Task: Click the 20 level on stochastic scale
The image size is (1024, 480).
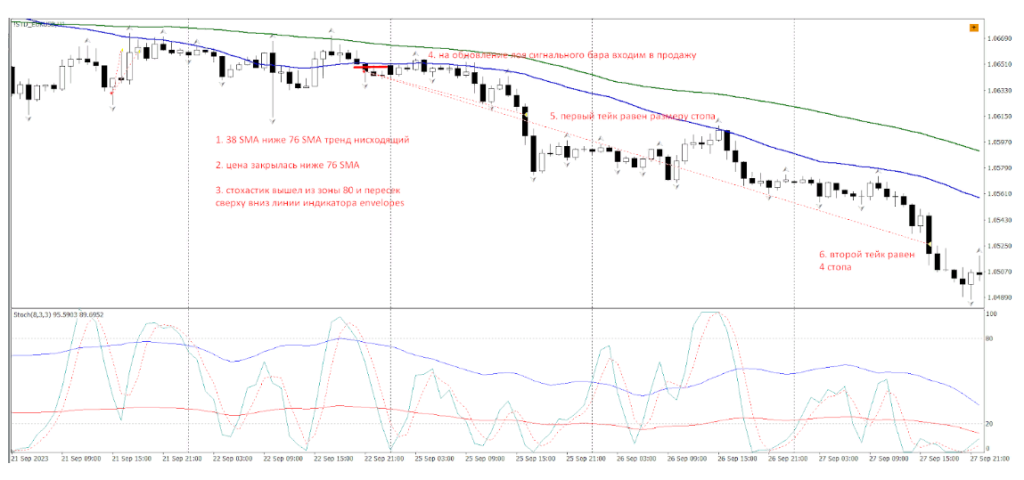Action: pos(990,424)
